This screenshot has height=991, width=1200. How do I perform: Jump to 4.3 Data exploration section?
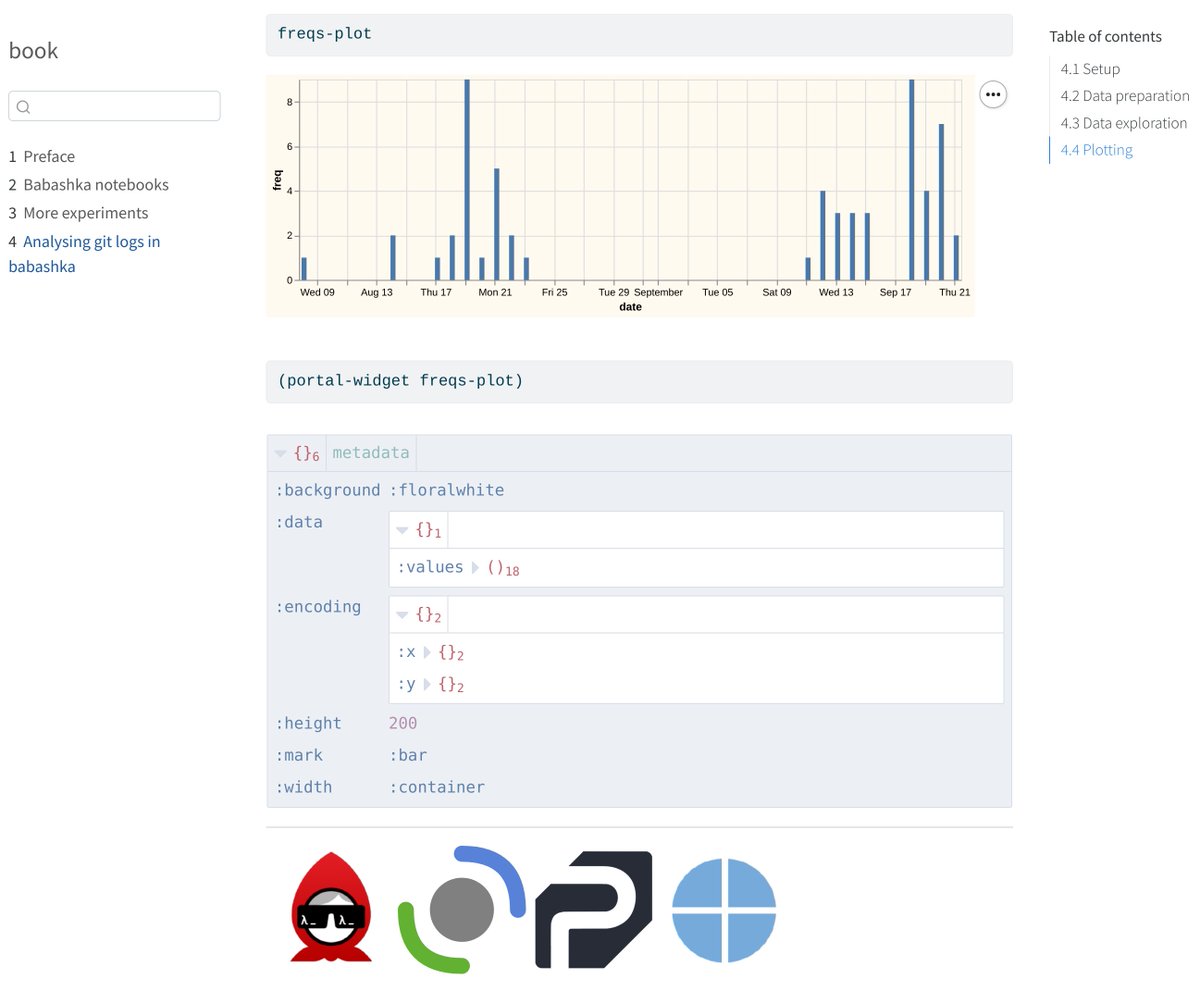tap(1124, 123)
